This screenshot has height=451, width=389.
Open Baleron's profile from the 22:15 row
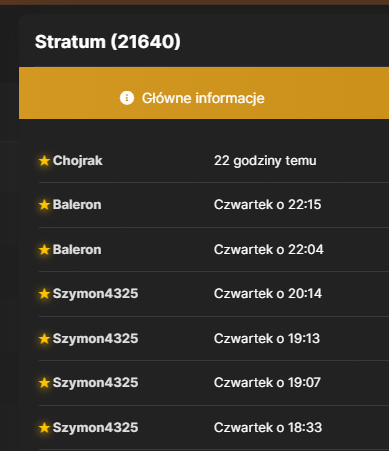point(77,205)
